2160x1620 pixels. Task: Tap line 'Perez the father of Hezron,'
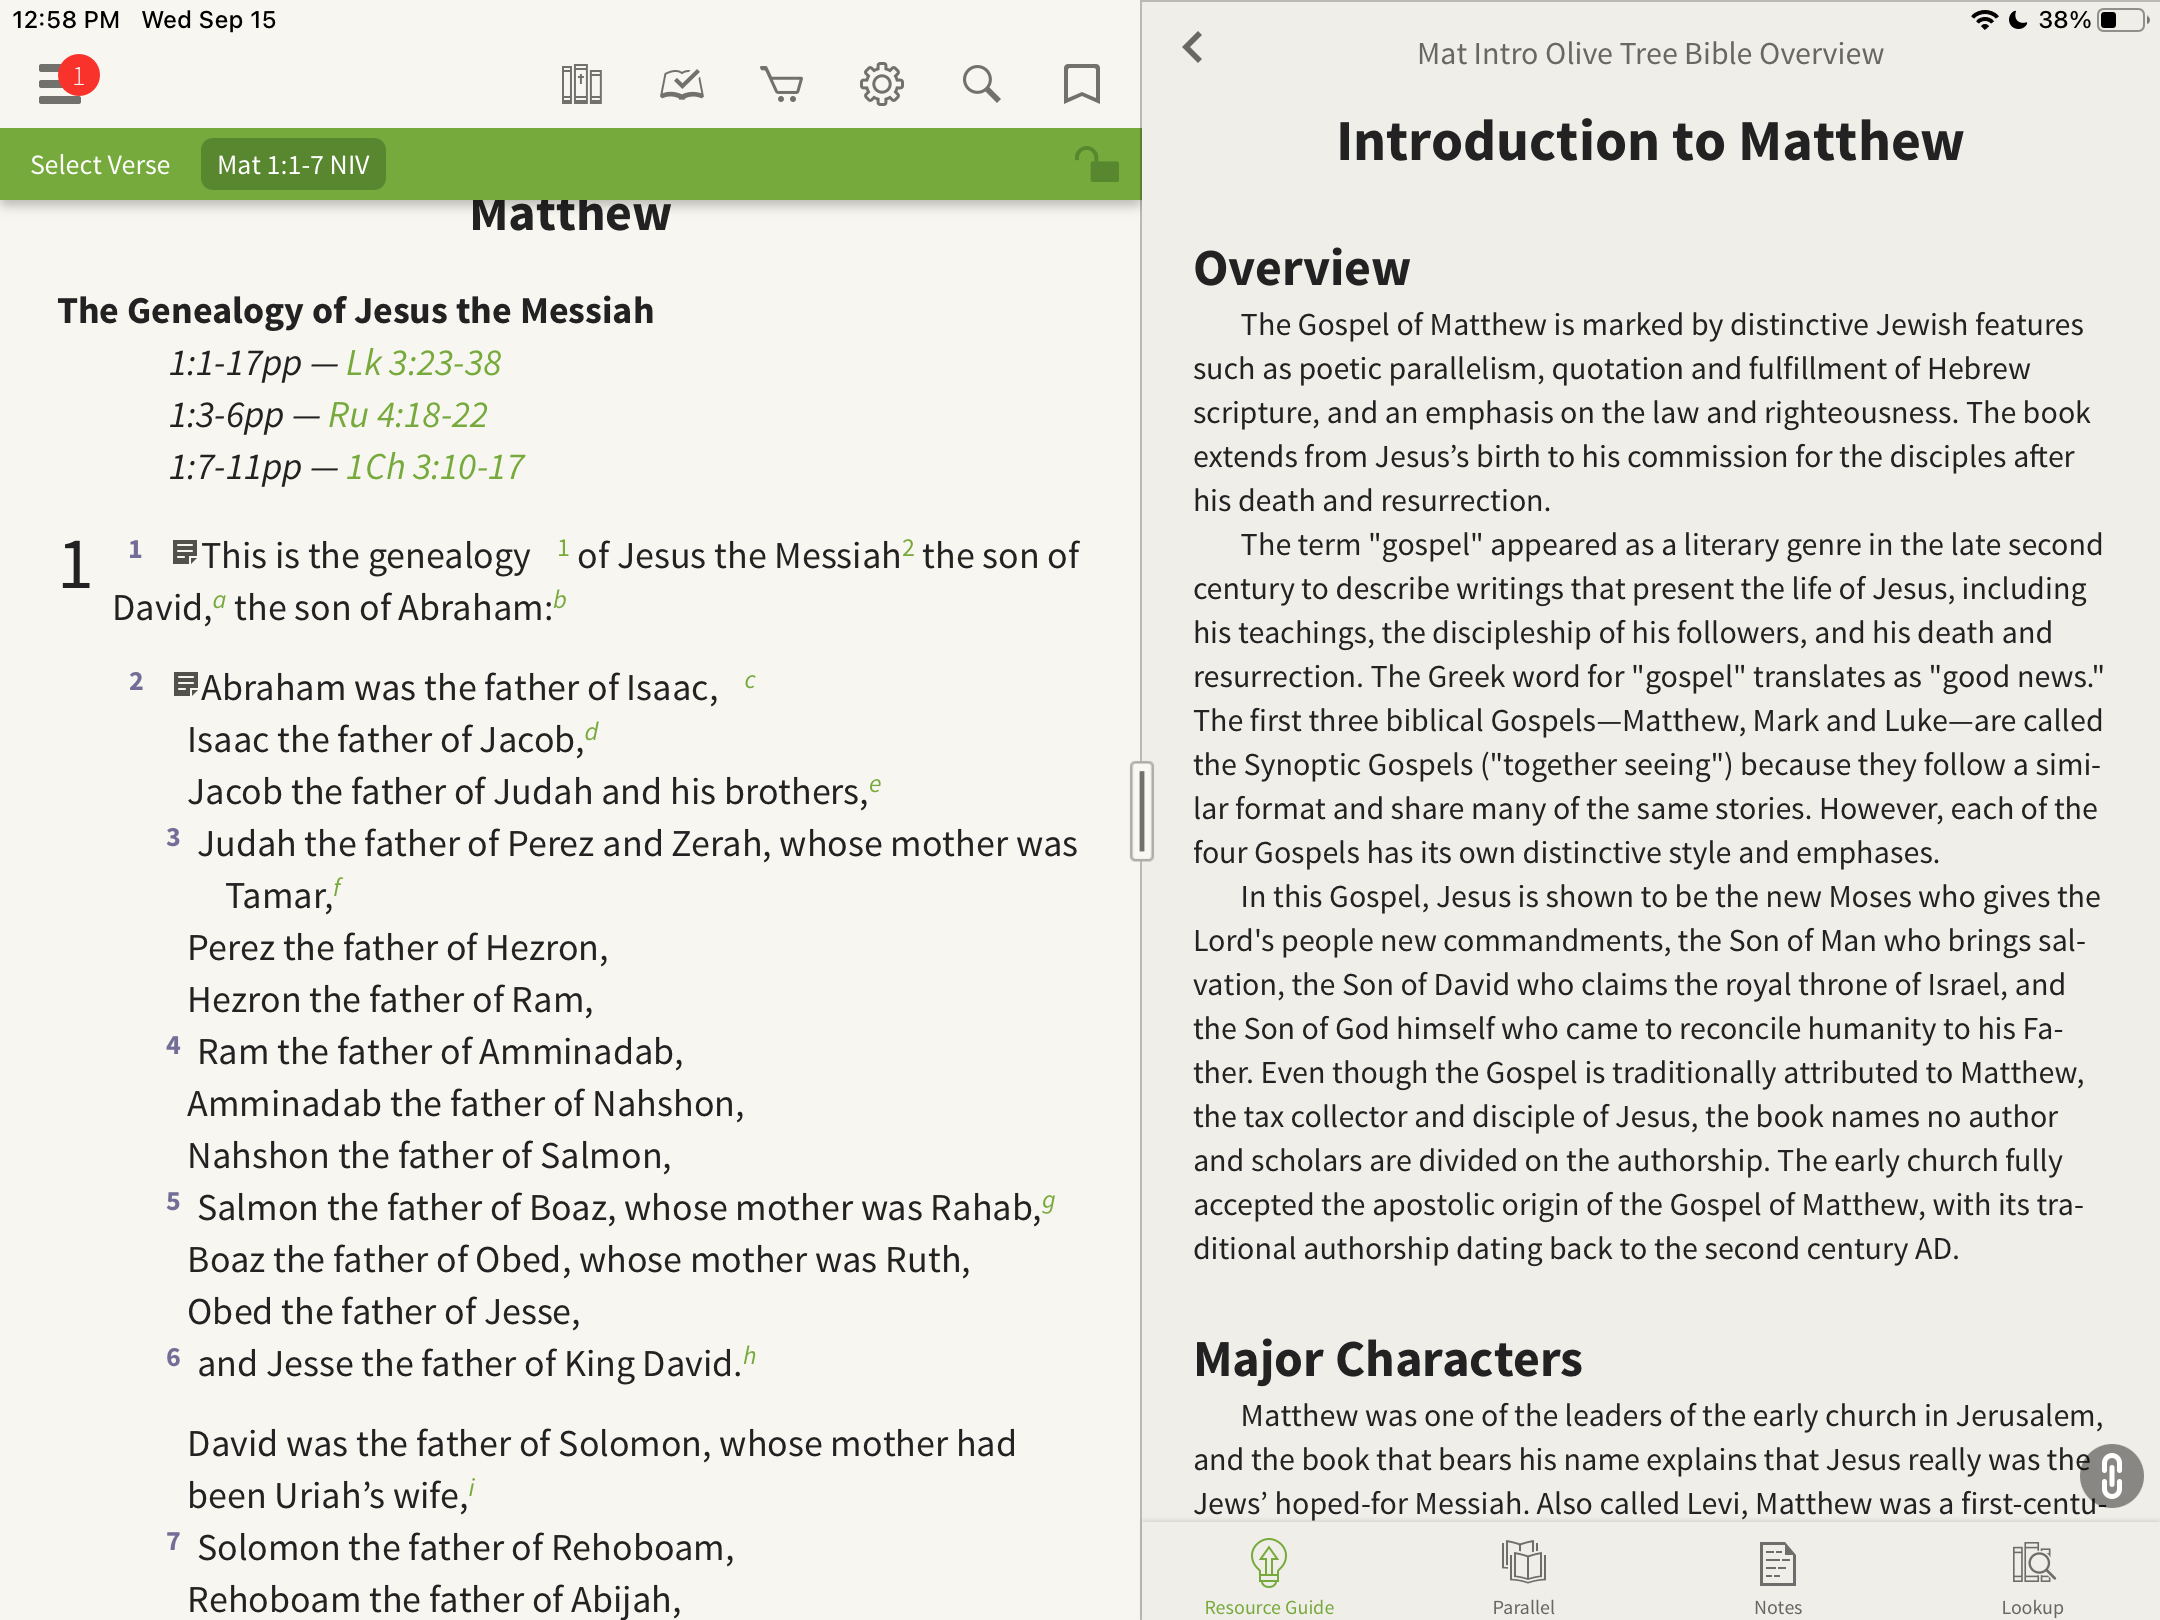point(398,947)
